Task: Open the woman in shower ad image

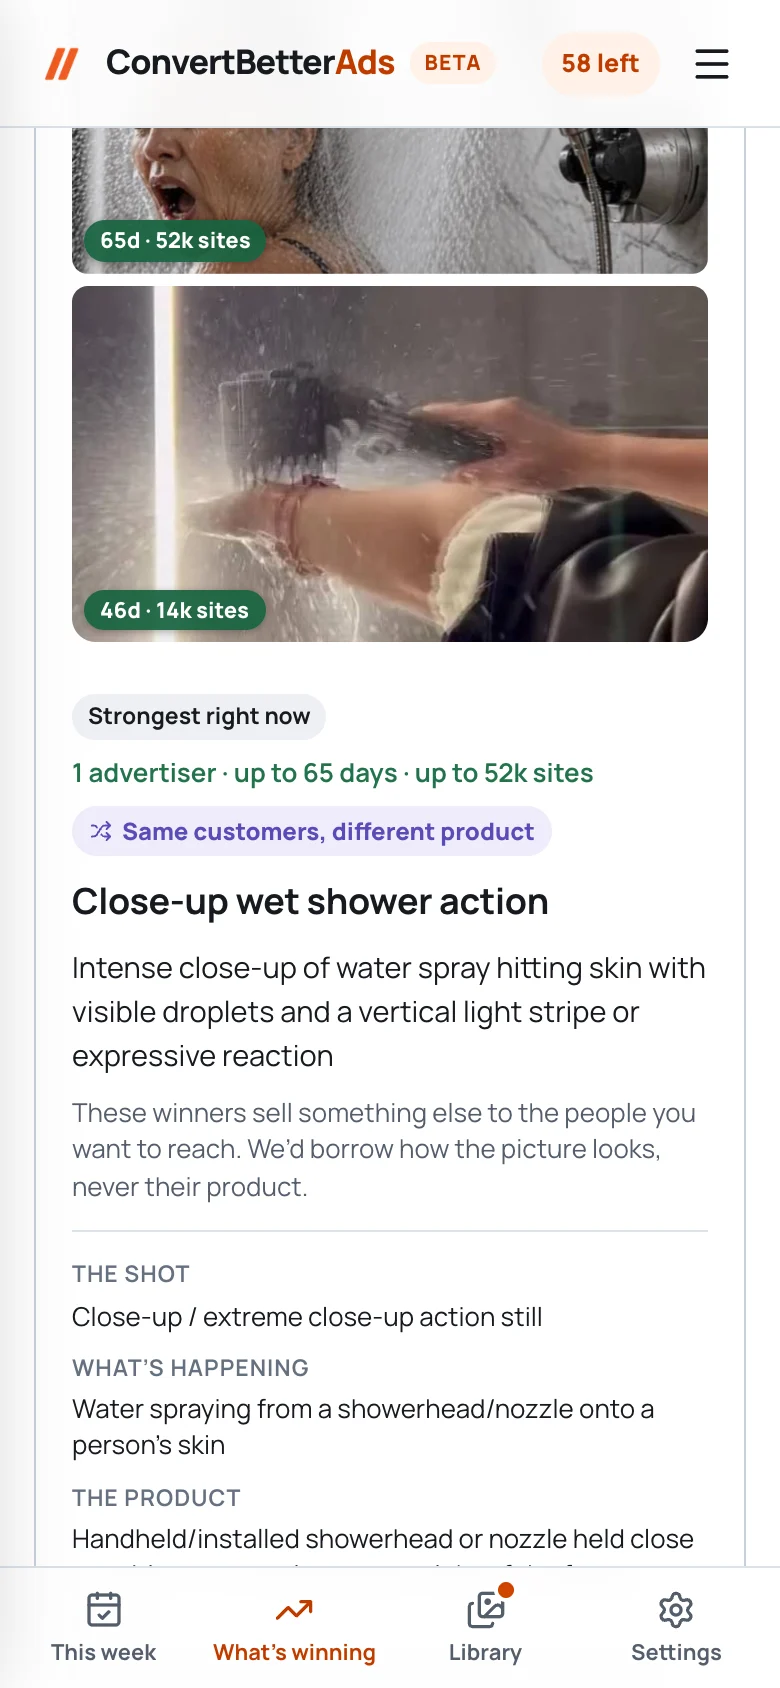Action: point(390,200)
